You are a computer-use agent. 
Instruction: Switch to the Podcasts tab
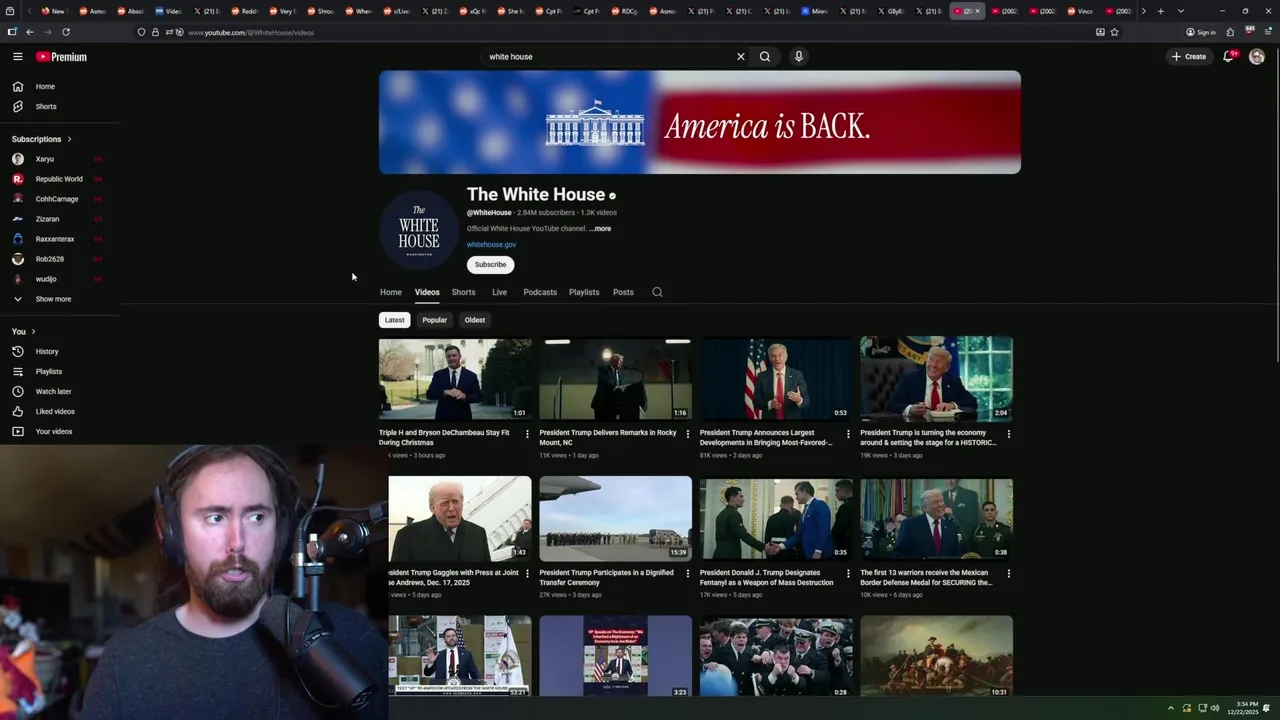(x=540, y=292)
